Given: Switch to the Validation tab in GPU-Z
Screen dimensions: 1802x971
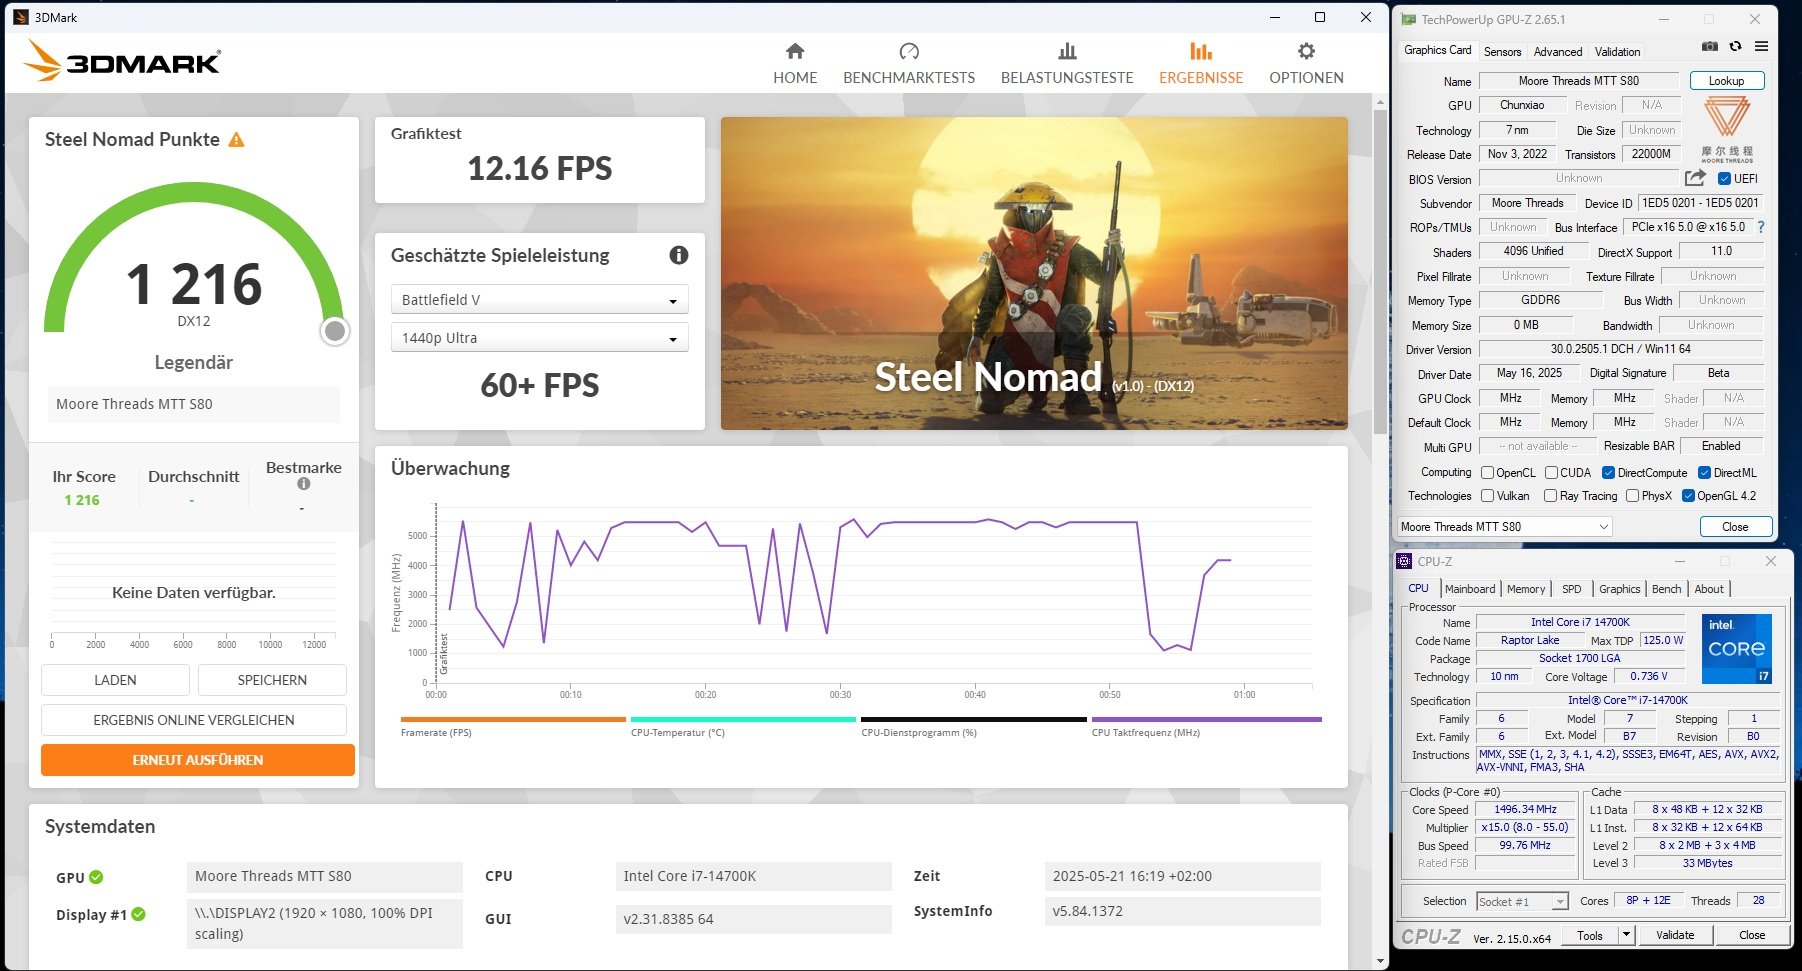Looking at the screenshot, I should point(1617,51).
